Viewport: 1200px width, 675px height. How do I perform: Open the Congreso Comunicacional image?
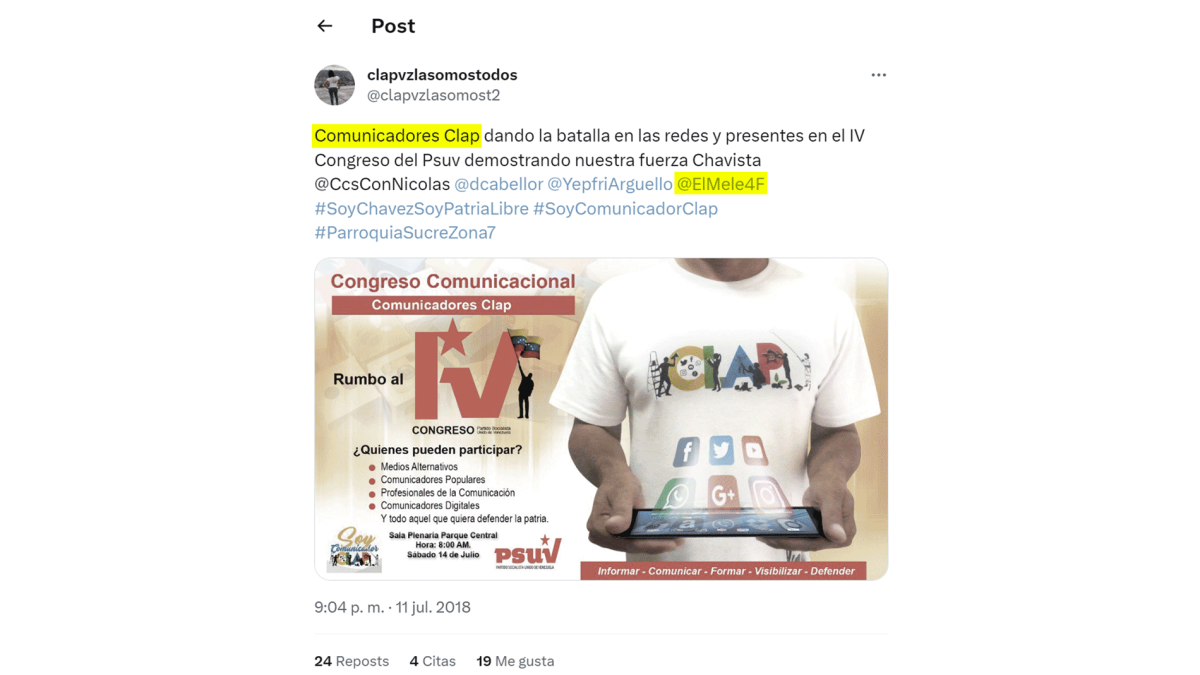click(x=601, y=419)
